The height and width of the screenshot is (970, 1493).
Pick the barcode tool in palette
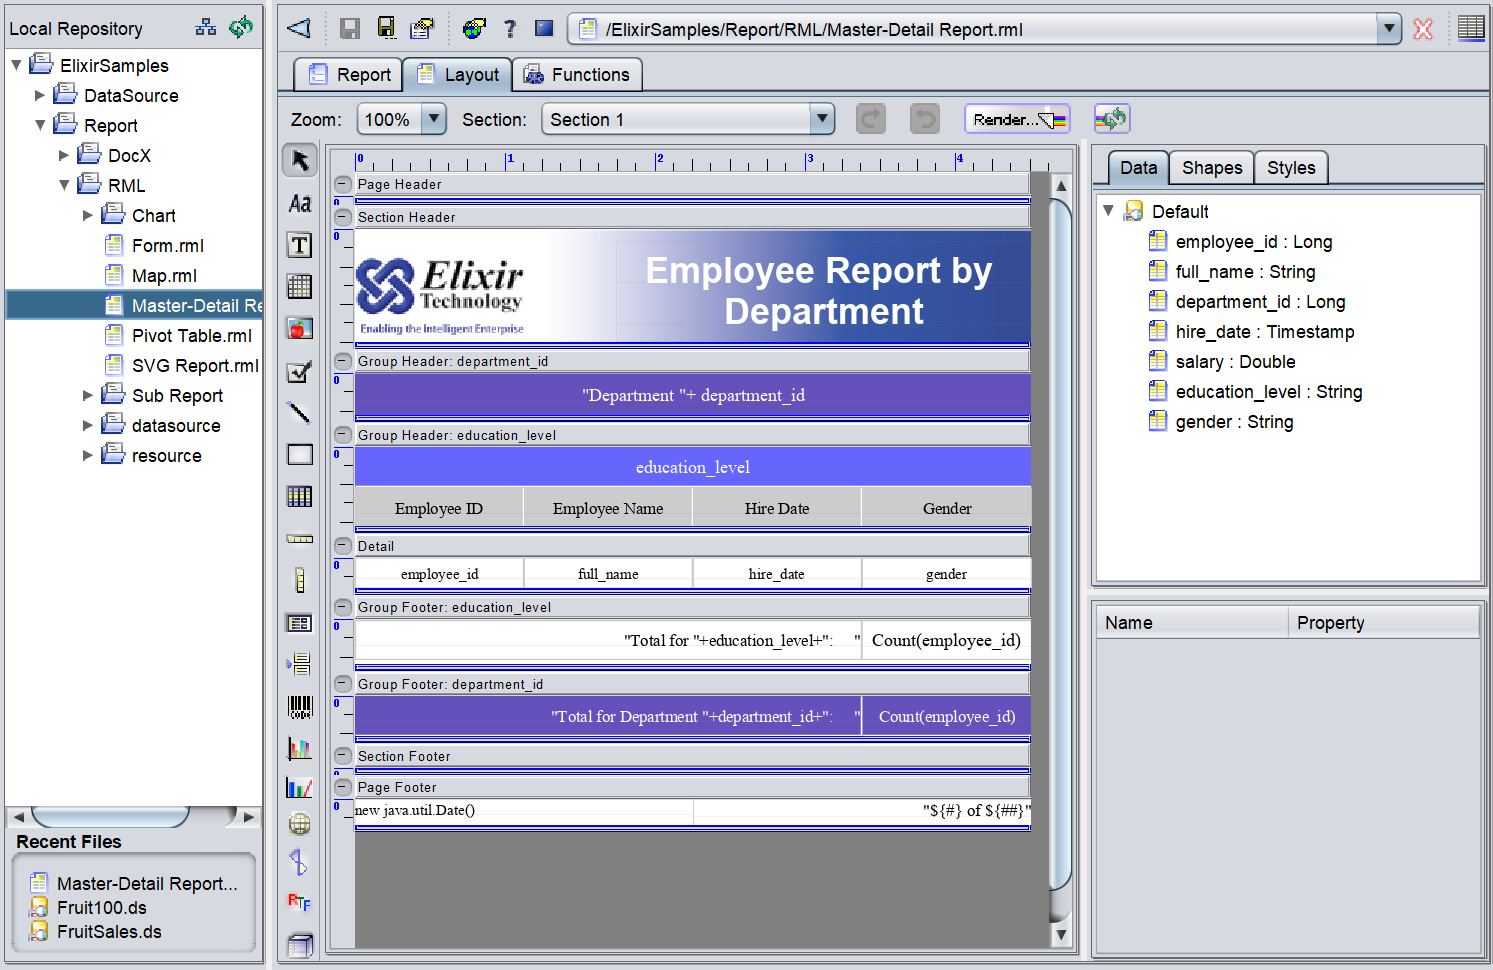coord(300,707)
